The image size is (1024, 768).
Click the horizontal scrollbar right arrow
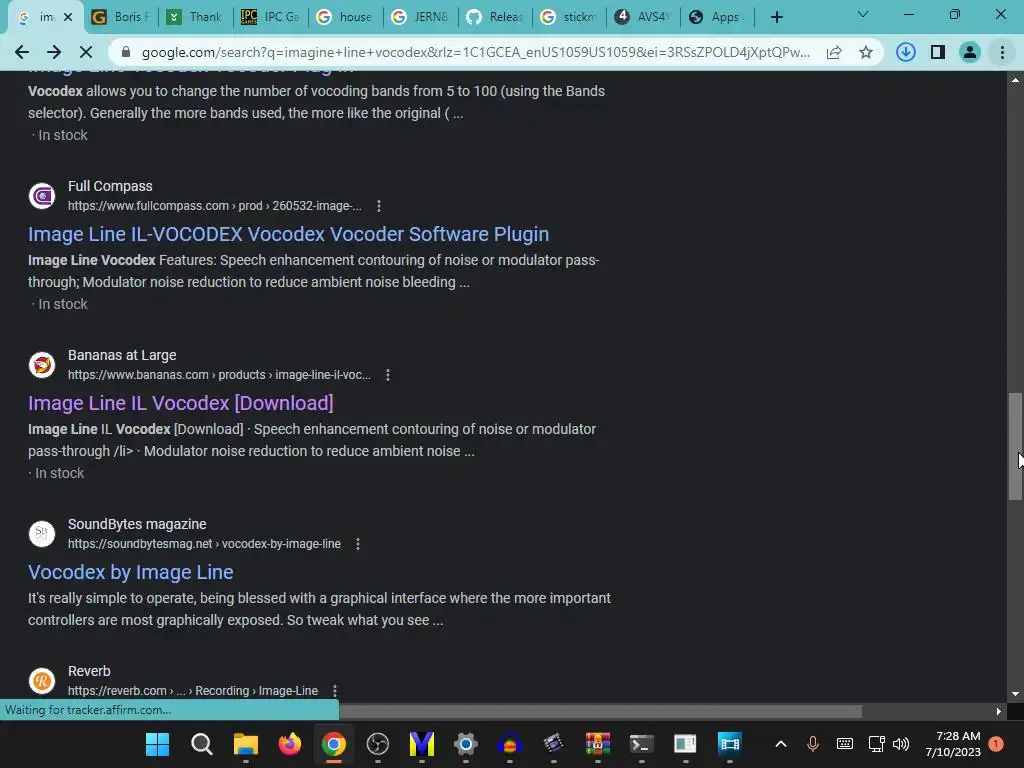(x=999, y=711)
